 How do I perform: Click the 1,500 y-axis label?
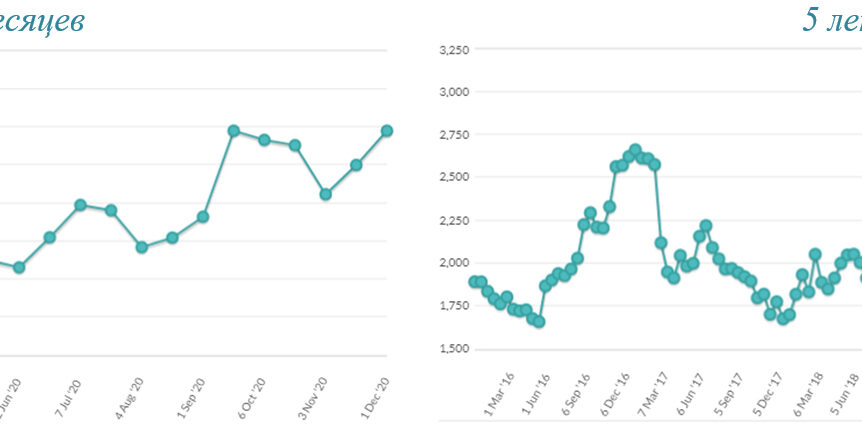pyautogui.click(x=454, y=349)
